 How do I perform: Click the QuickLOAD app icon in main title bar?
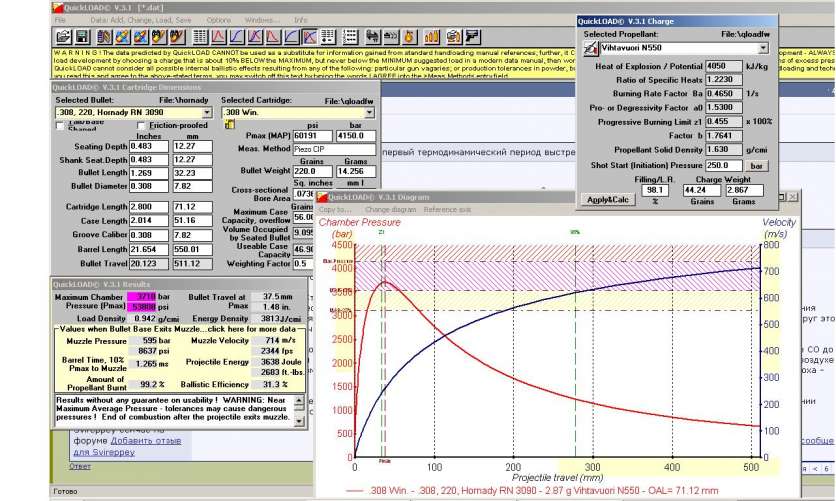click(57, 5)
